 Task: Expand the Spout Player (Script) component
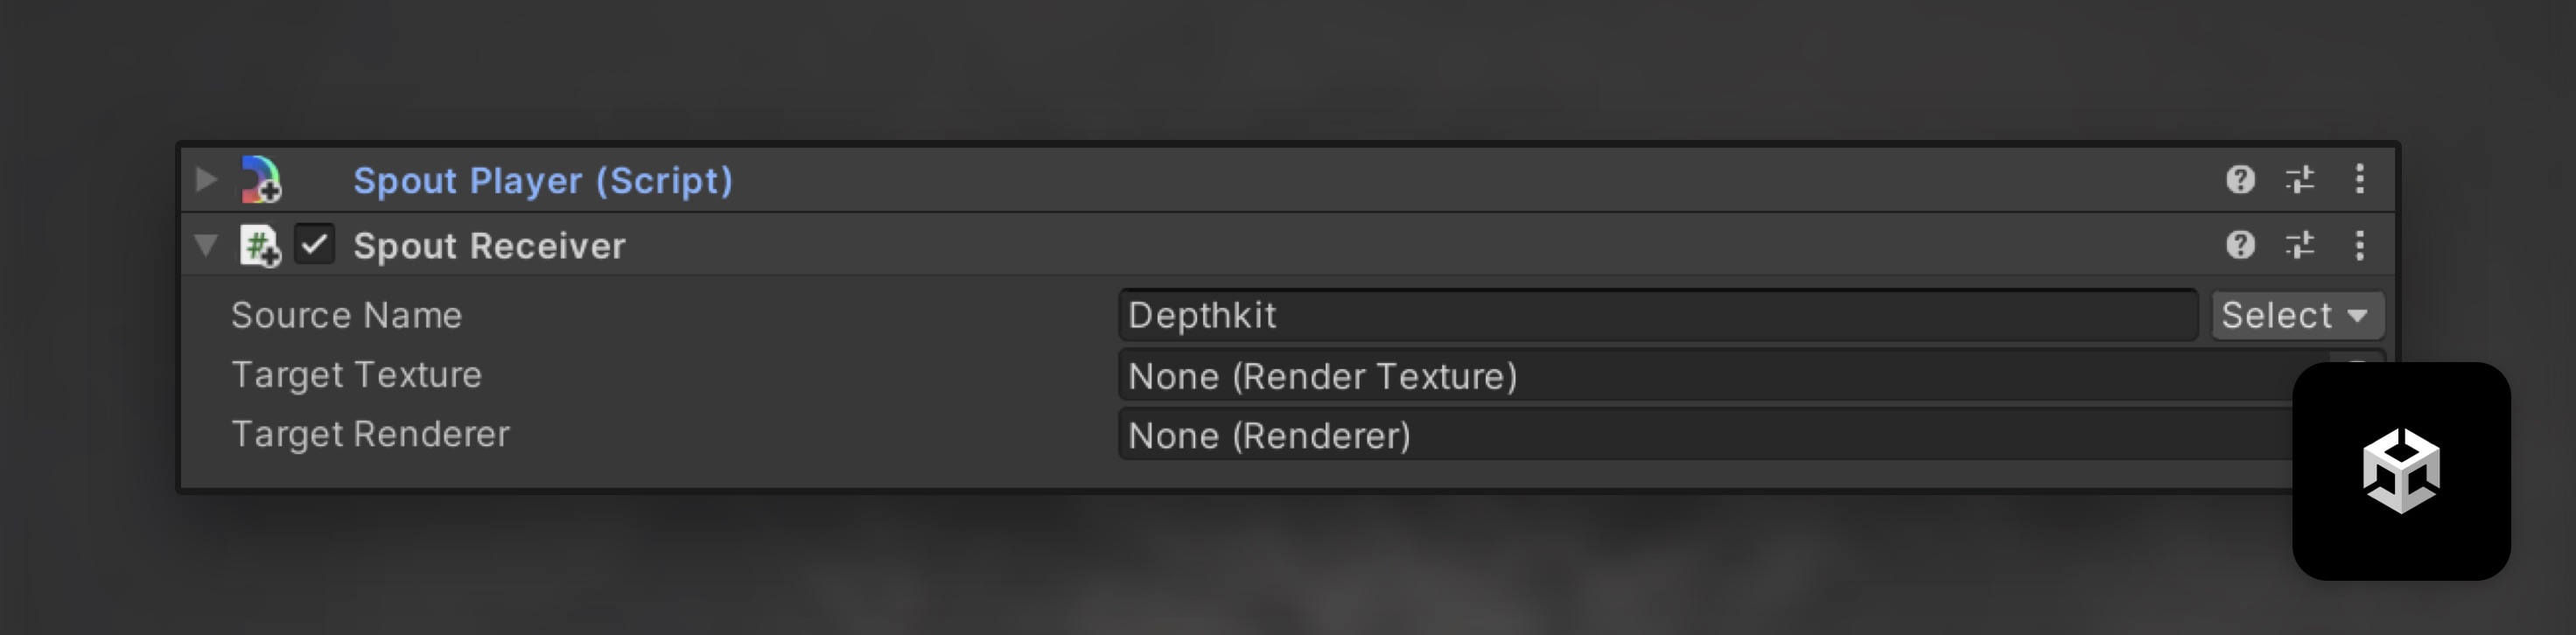tap(206, 180)
